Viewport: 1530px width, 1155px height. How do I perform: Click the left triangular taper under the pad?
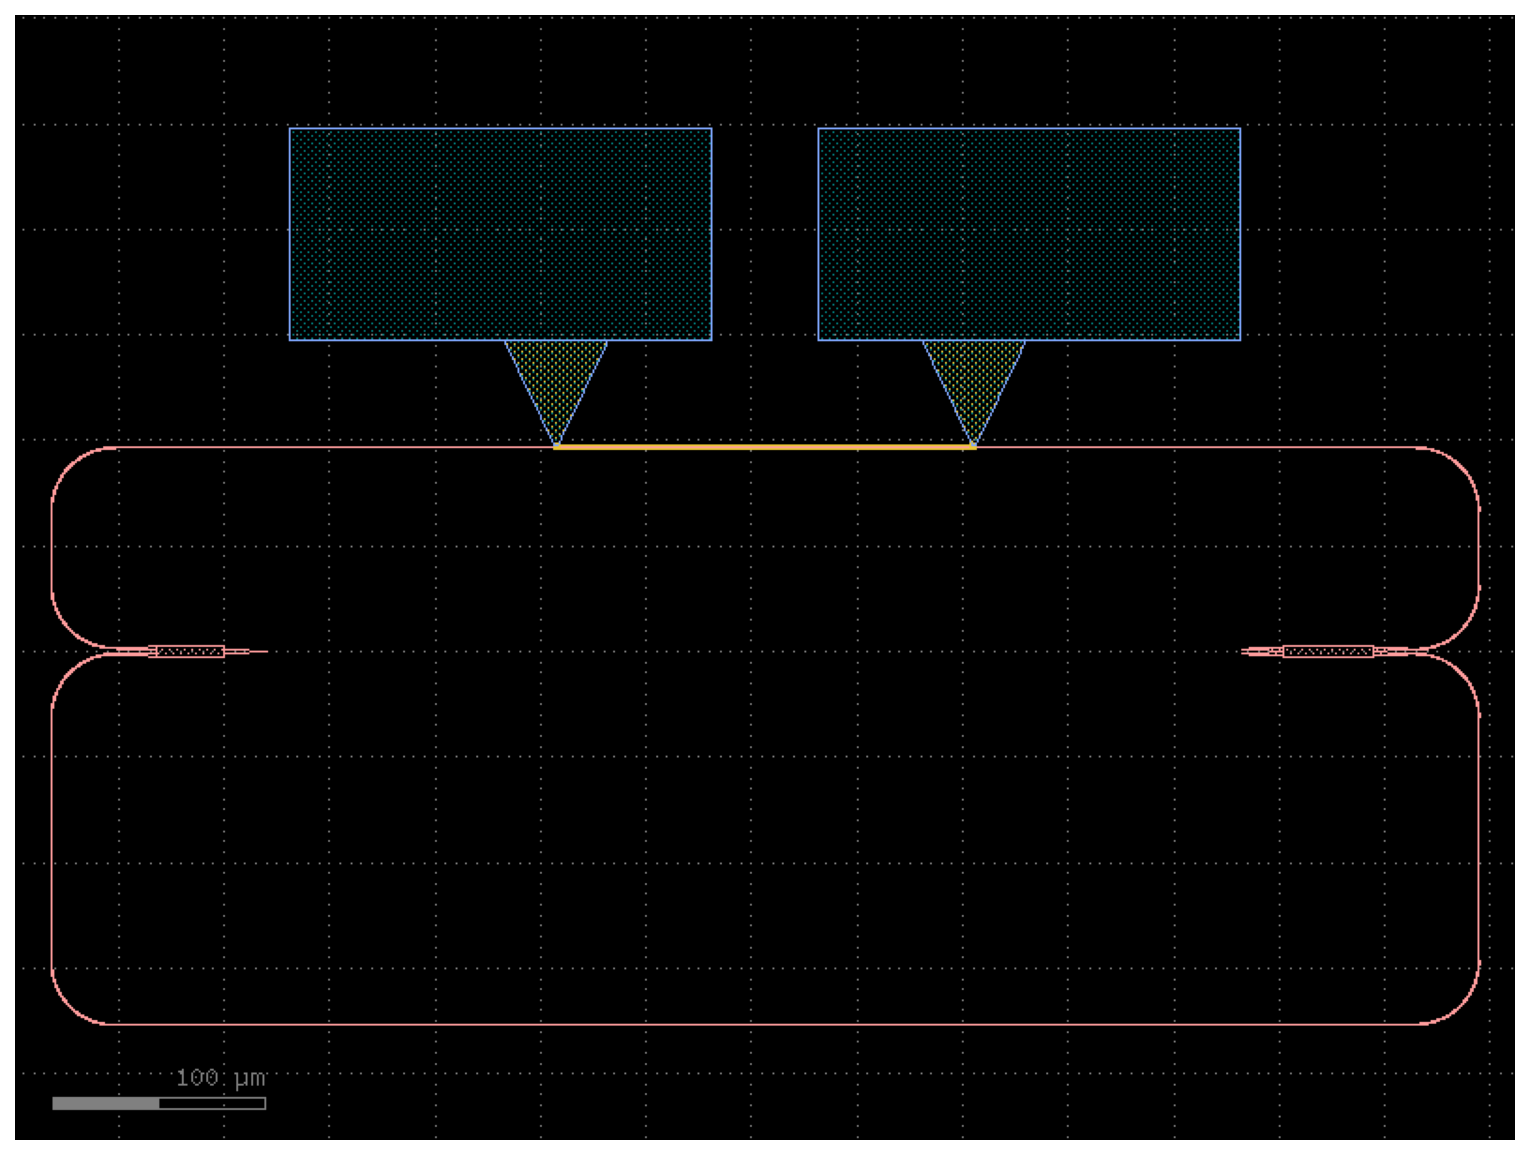pyautogui.click(x=556, y=392)
